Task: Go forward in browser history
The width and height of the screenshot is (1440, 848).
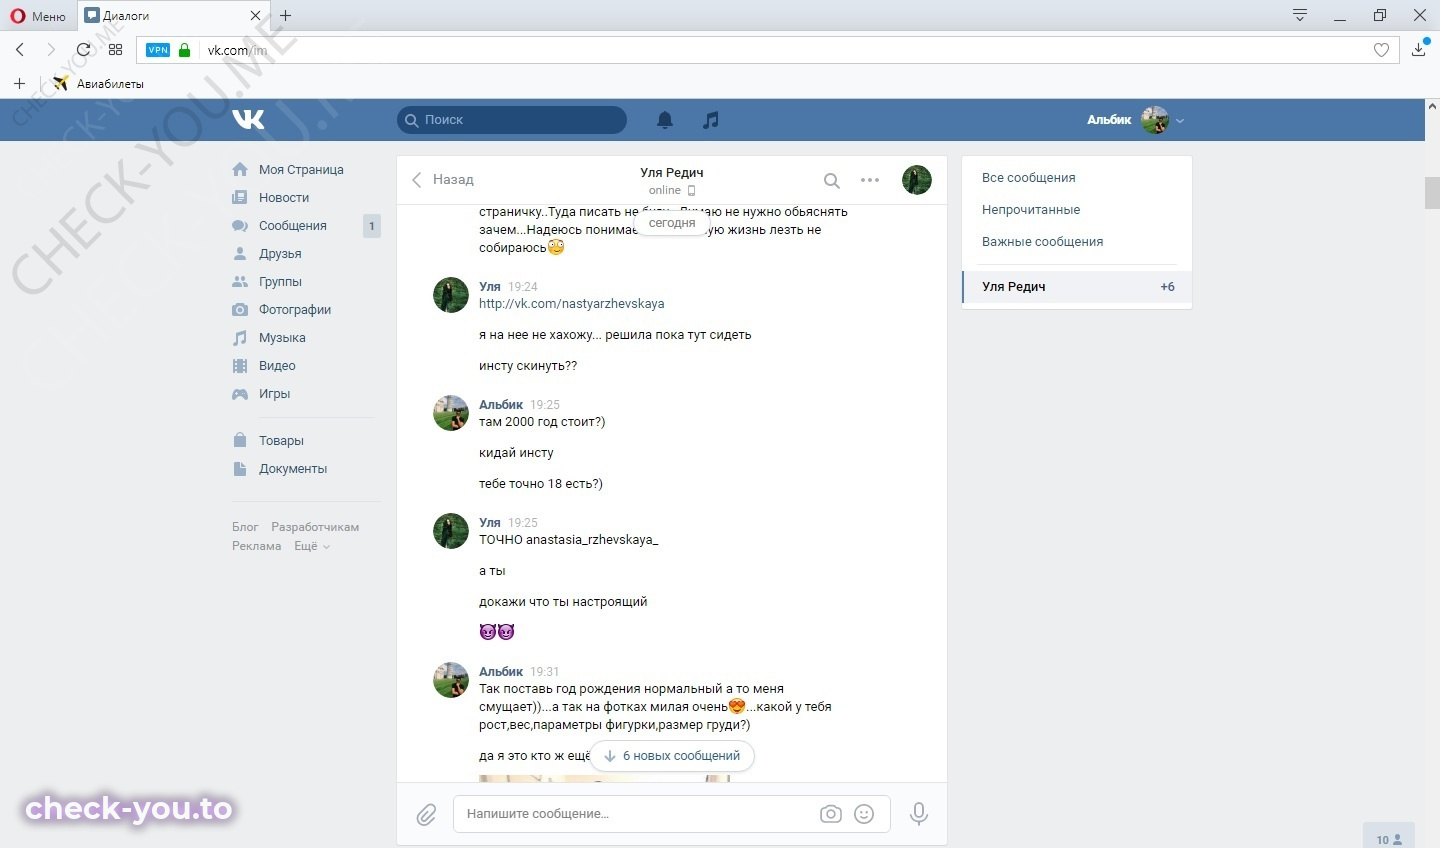Action: click(51, 50)
